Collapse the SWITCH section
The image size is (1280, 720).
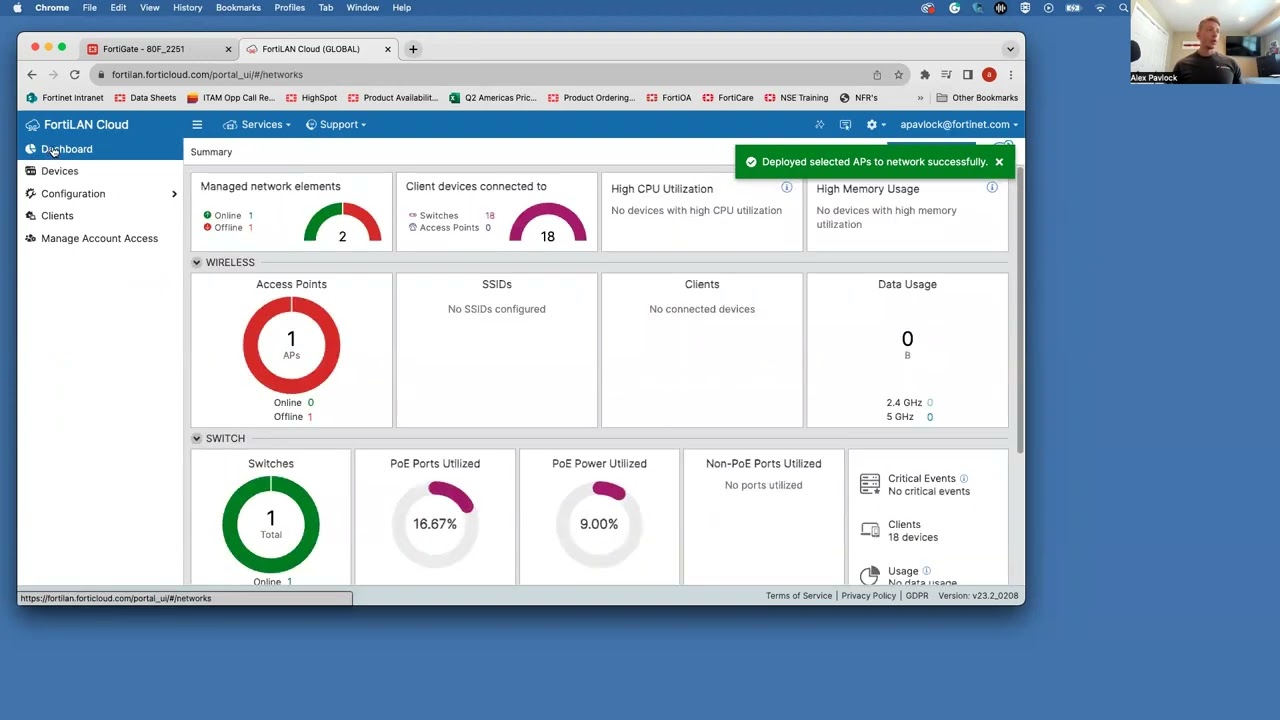coord(197,439)
